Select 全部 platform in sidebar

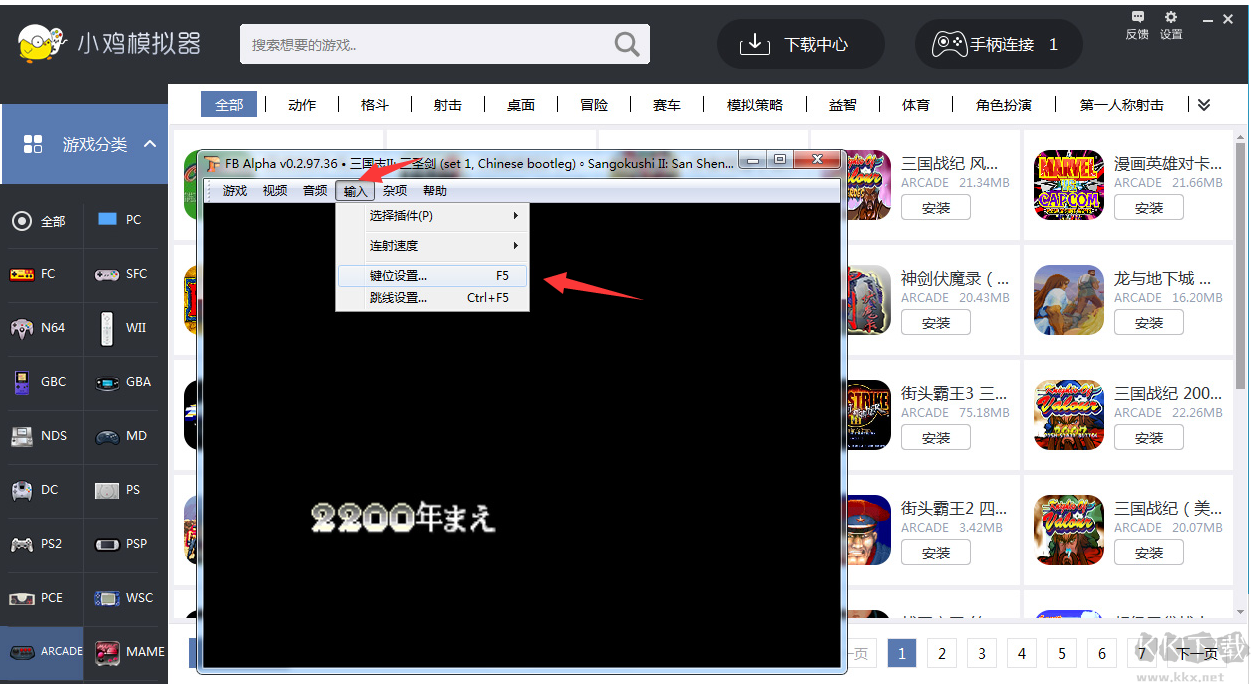tap(40, 221)
